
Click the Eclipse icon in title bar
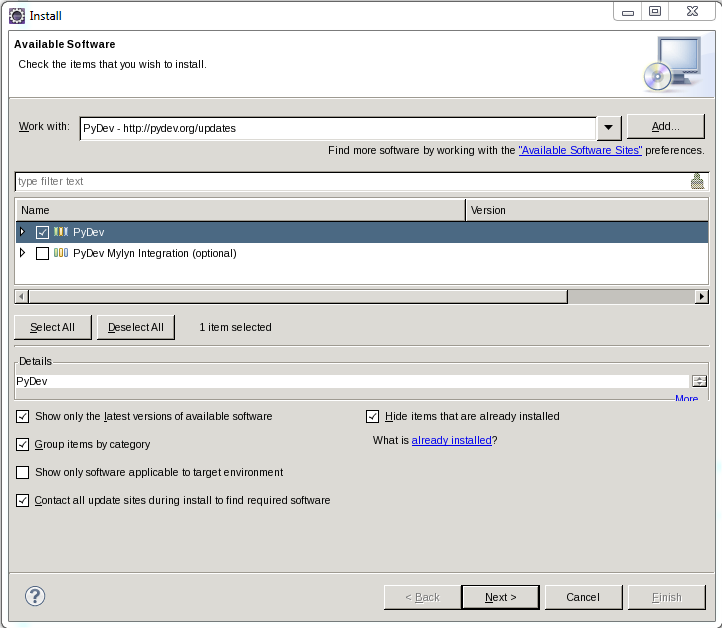click(17, 15)
